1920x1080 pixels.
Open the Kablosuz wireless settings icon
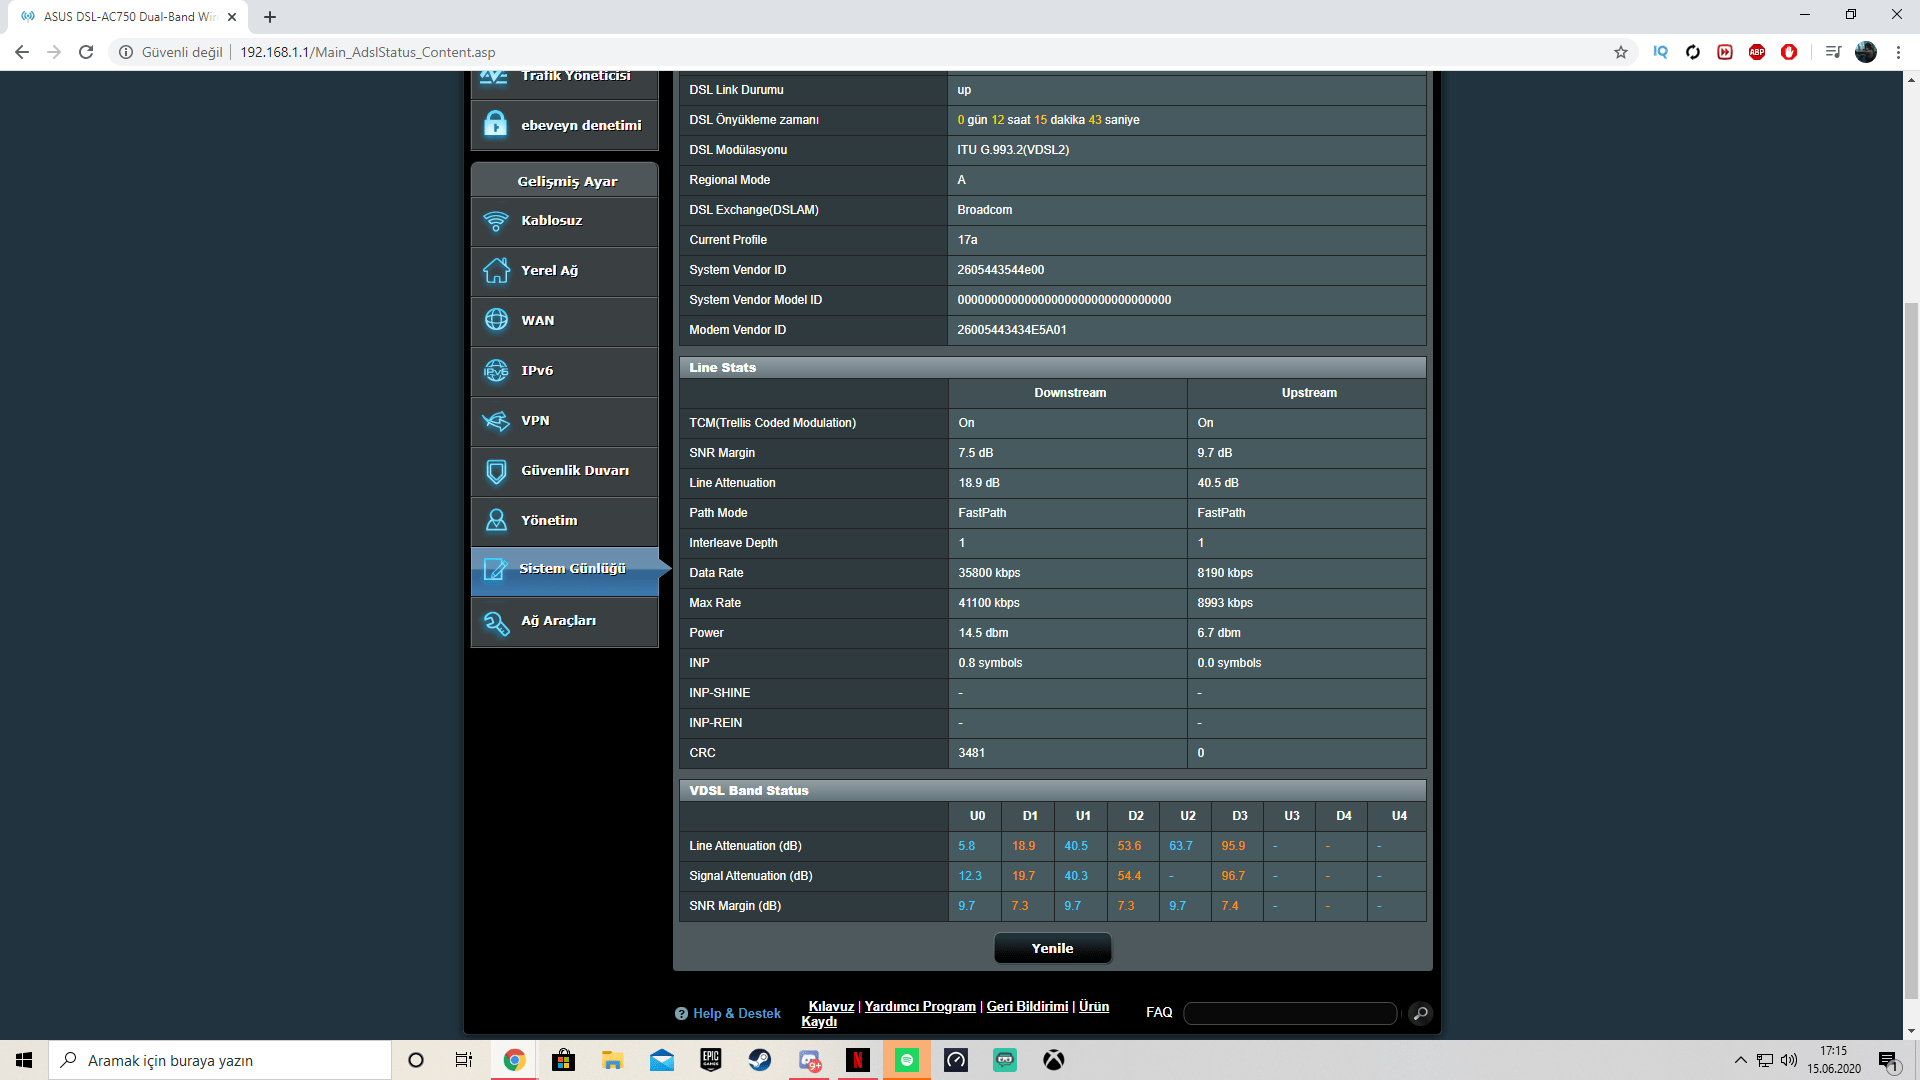coord(496,221)
